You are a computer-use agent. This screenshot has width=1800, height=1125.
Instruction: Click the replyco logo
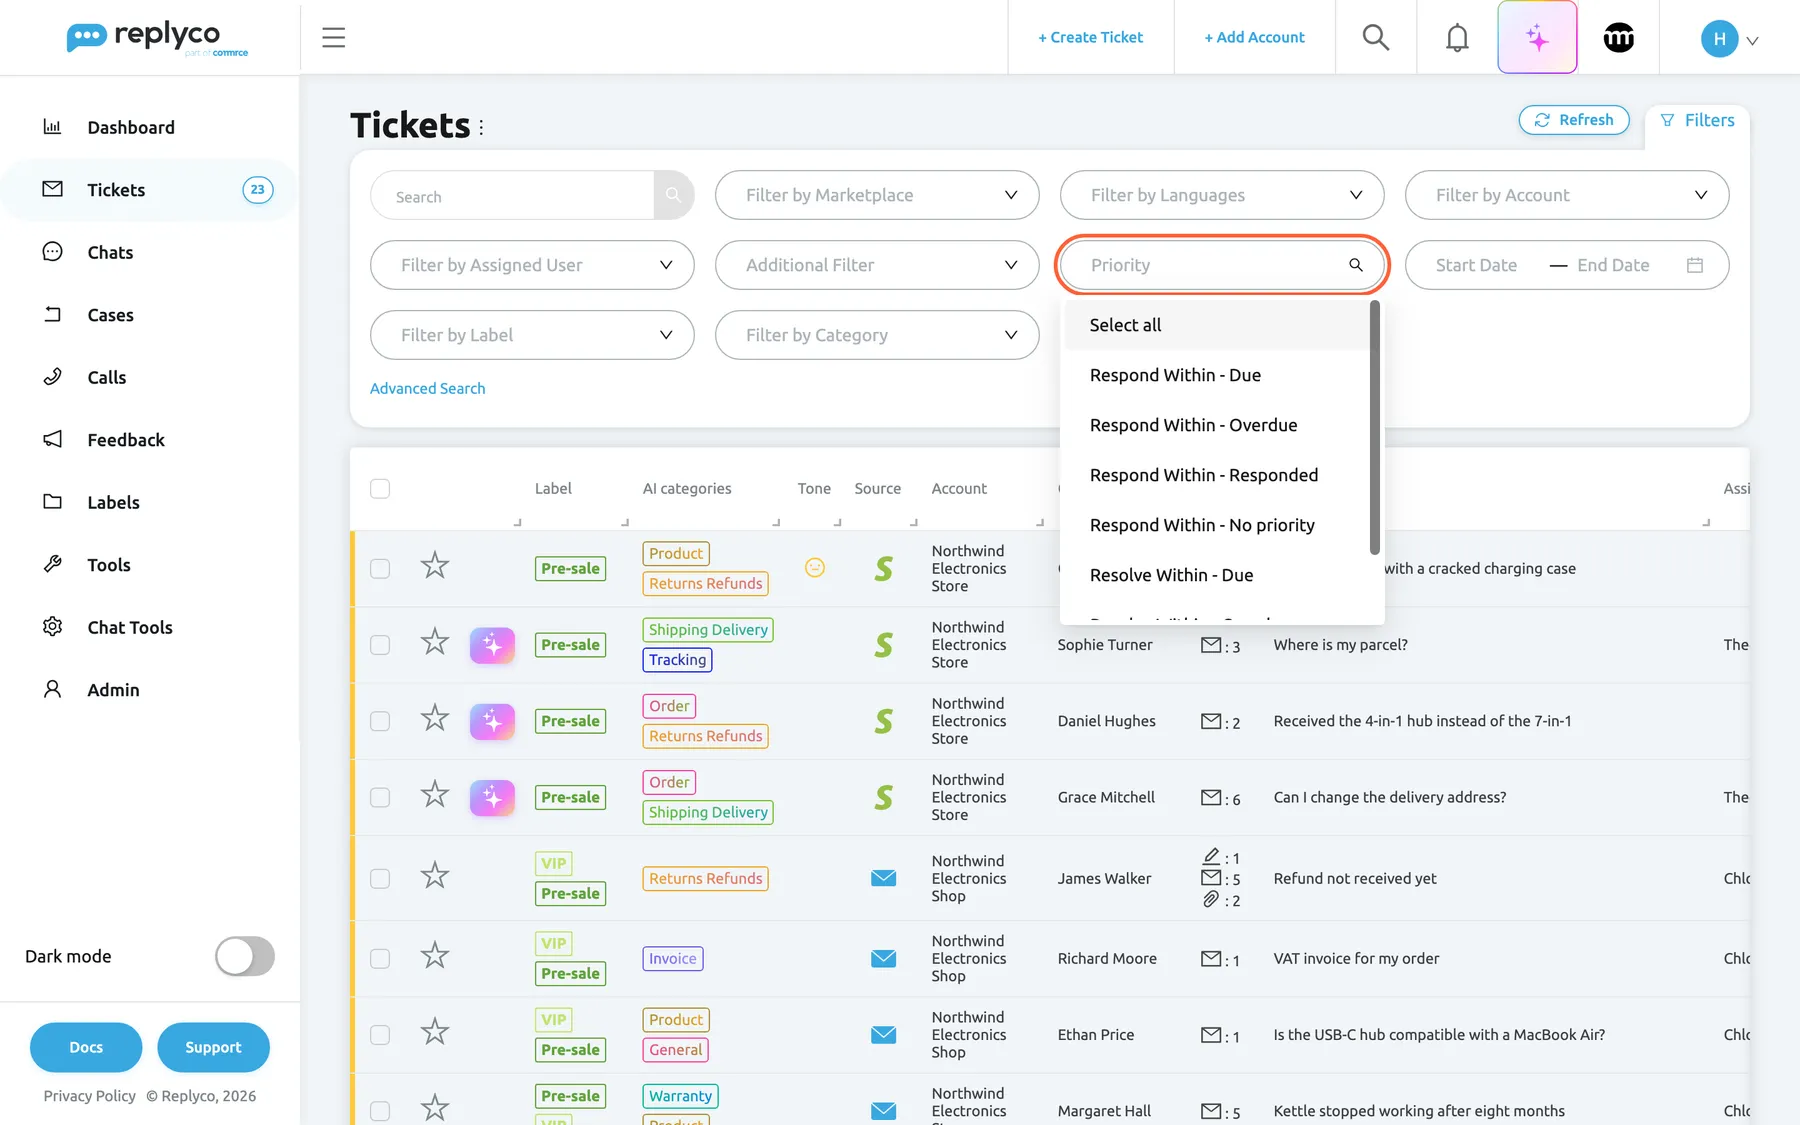157,38
